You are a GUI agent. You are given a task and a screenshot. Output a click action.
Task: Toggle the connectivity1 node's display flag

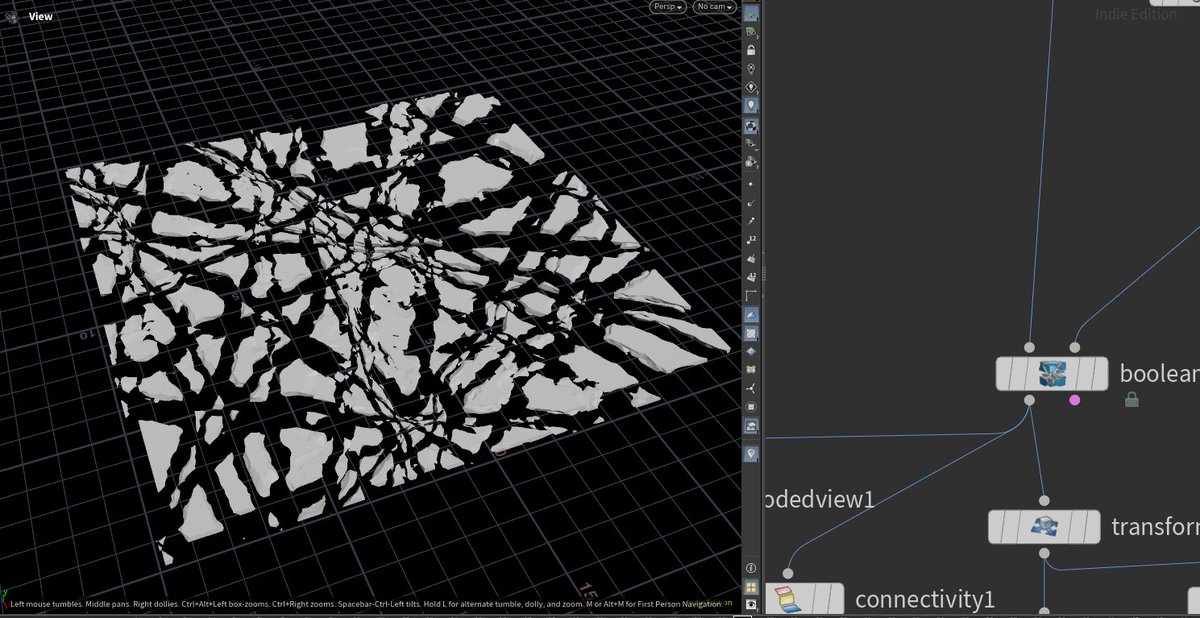tap(835, 600)
